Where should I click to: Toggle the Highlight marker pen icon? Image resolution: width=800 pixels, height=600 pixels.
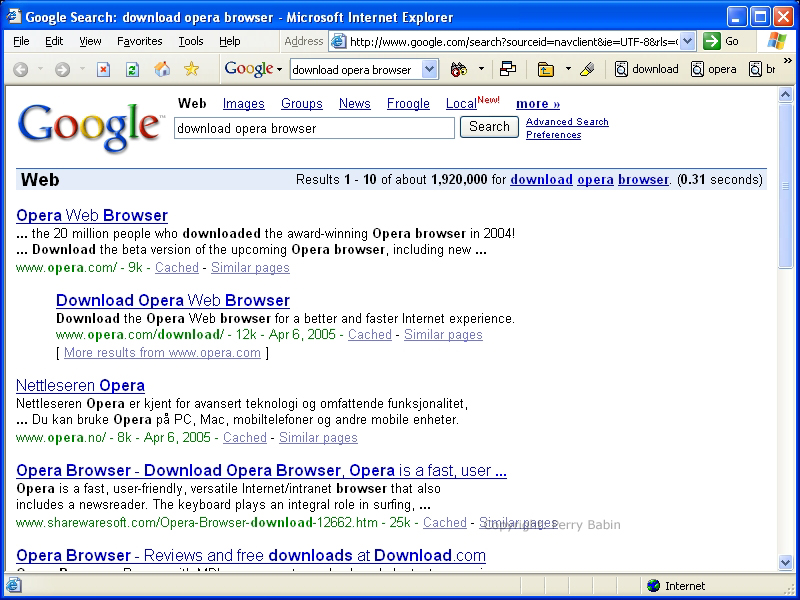click(x=587, y=69)
